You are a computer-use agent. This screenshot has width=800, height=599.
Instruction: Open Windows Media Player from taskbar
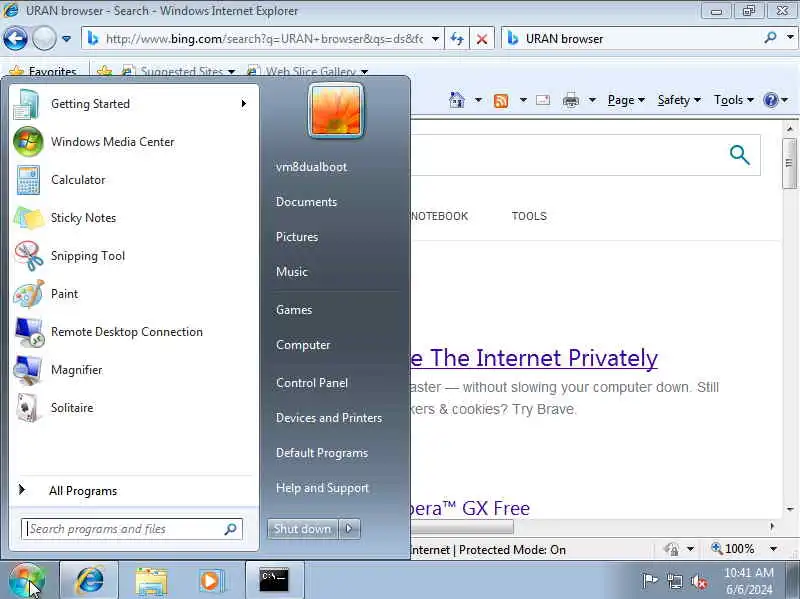coord(210,581)
